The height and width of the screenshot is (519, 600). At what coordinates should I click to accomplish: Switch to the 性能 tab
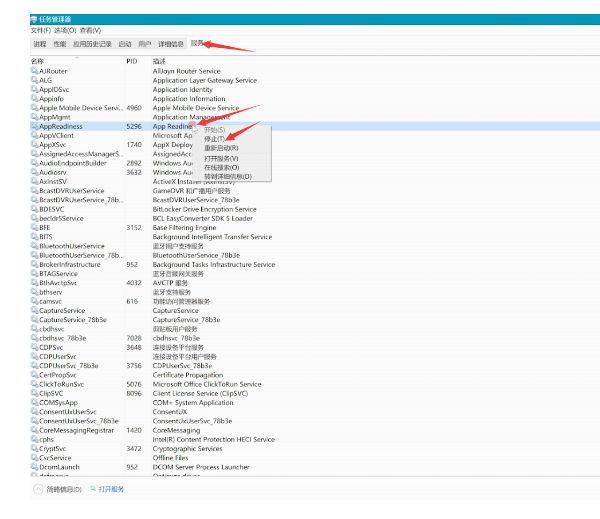(60, 44)
